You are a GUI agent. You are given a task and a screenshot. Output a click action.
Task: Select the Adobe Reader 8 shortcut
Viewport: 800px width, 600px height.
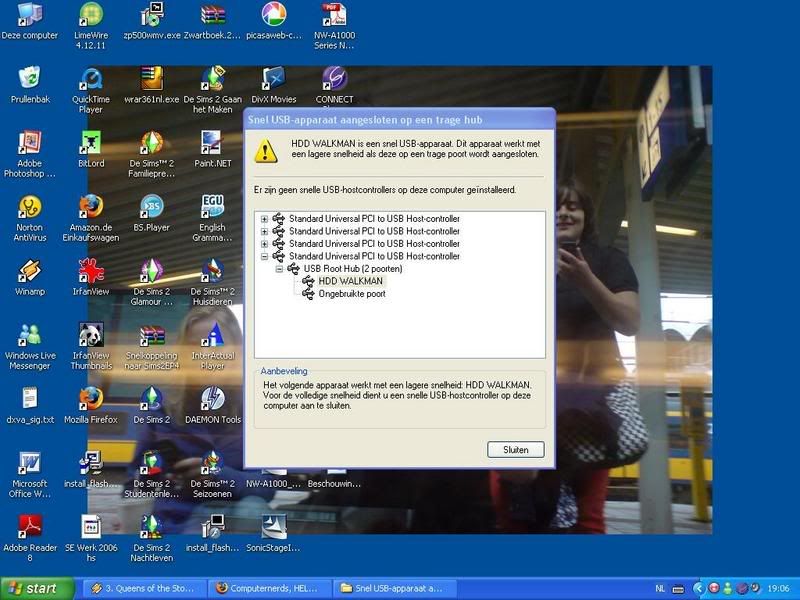30,539
